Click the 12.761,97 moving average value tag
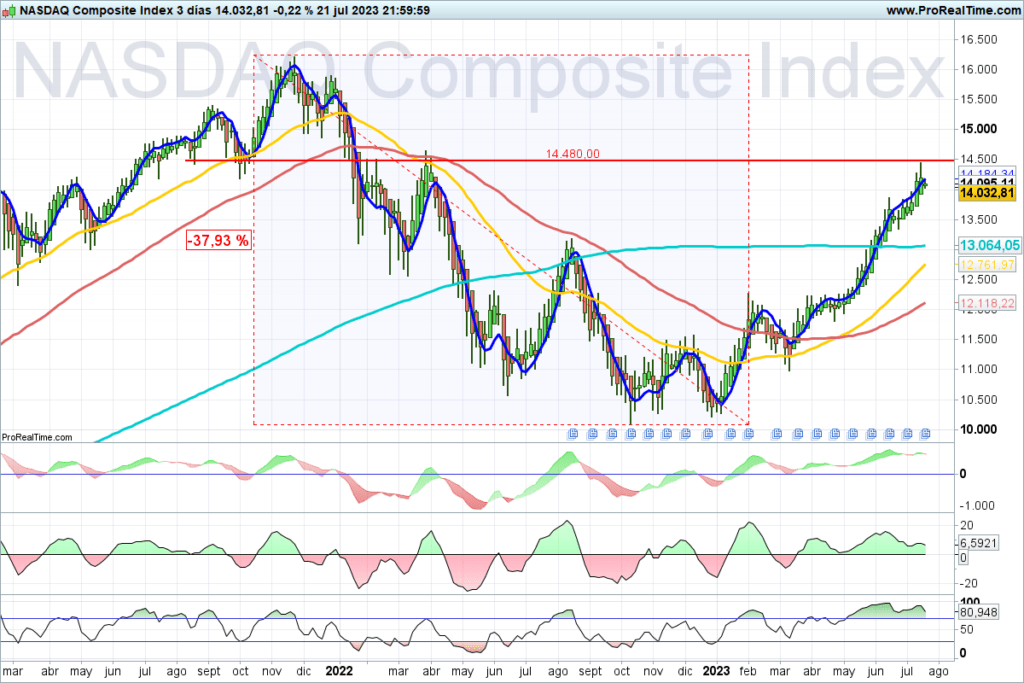 (987, 264)
